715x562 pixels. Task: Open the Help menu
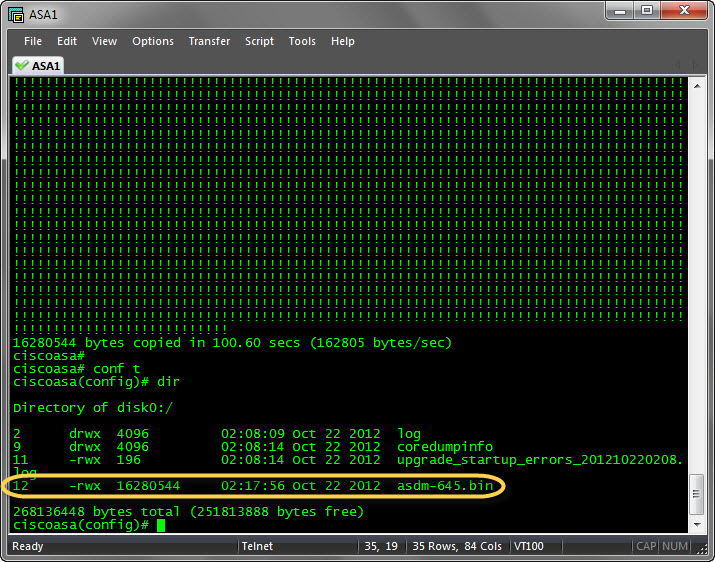342,41
